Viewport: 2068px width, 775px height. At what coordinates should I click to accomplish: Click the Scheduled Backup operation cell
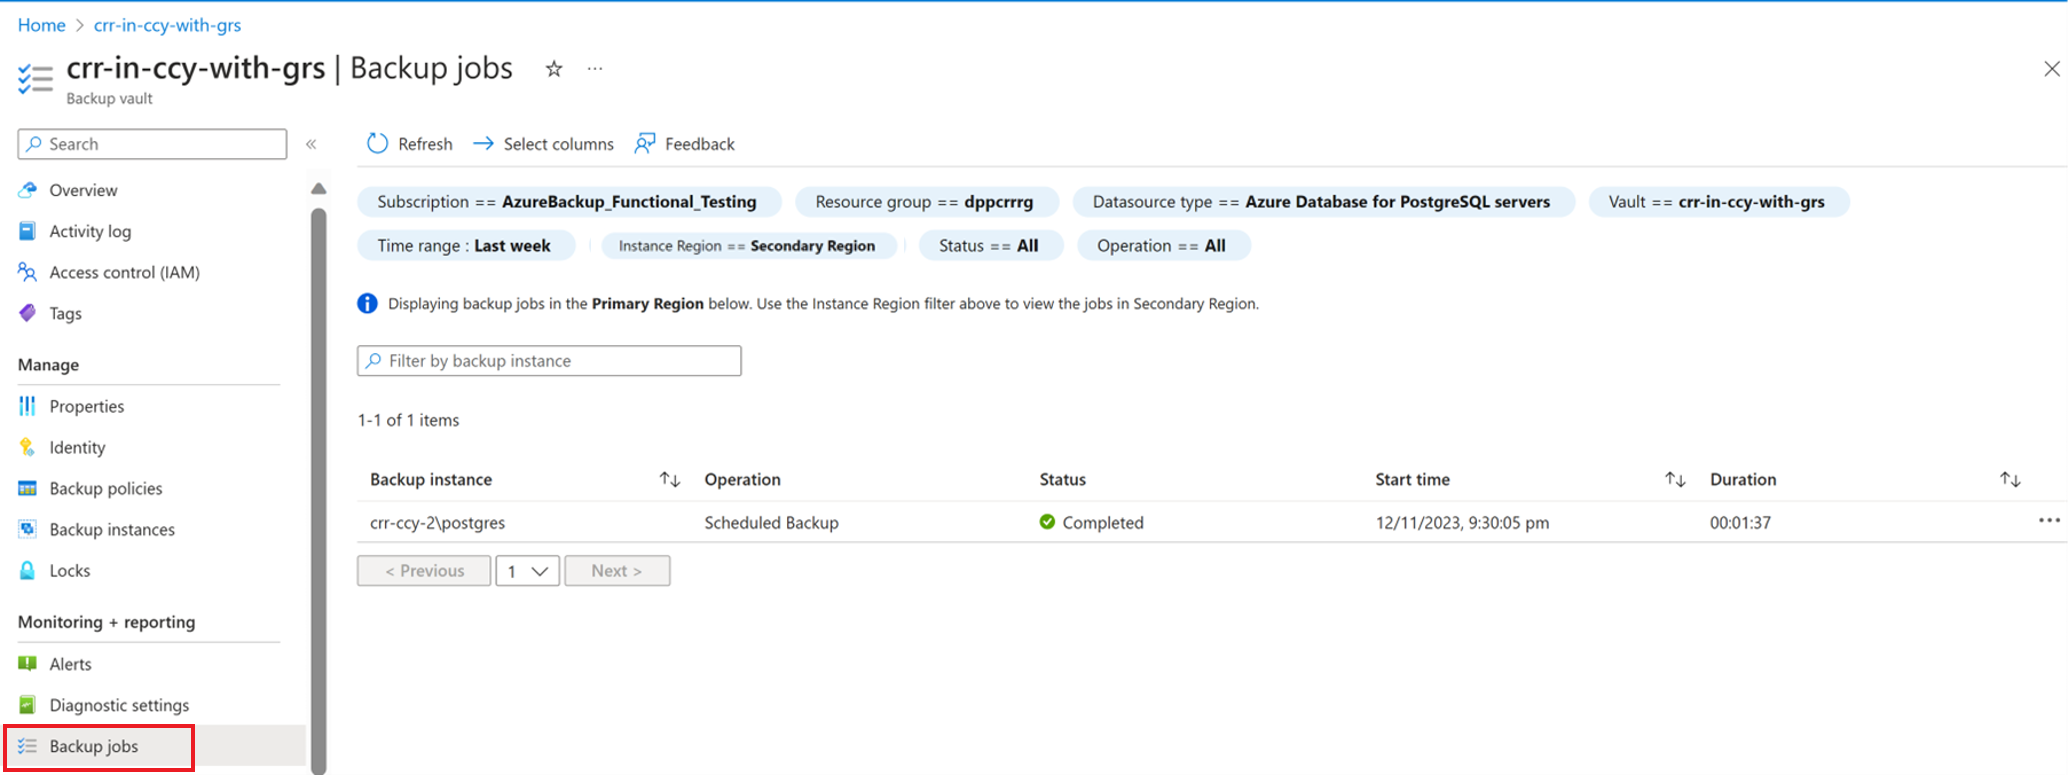tap(771, 522)
